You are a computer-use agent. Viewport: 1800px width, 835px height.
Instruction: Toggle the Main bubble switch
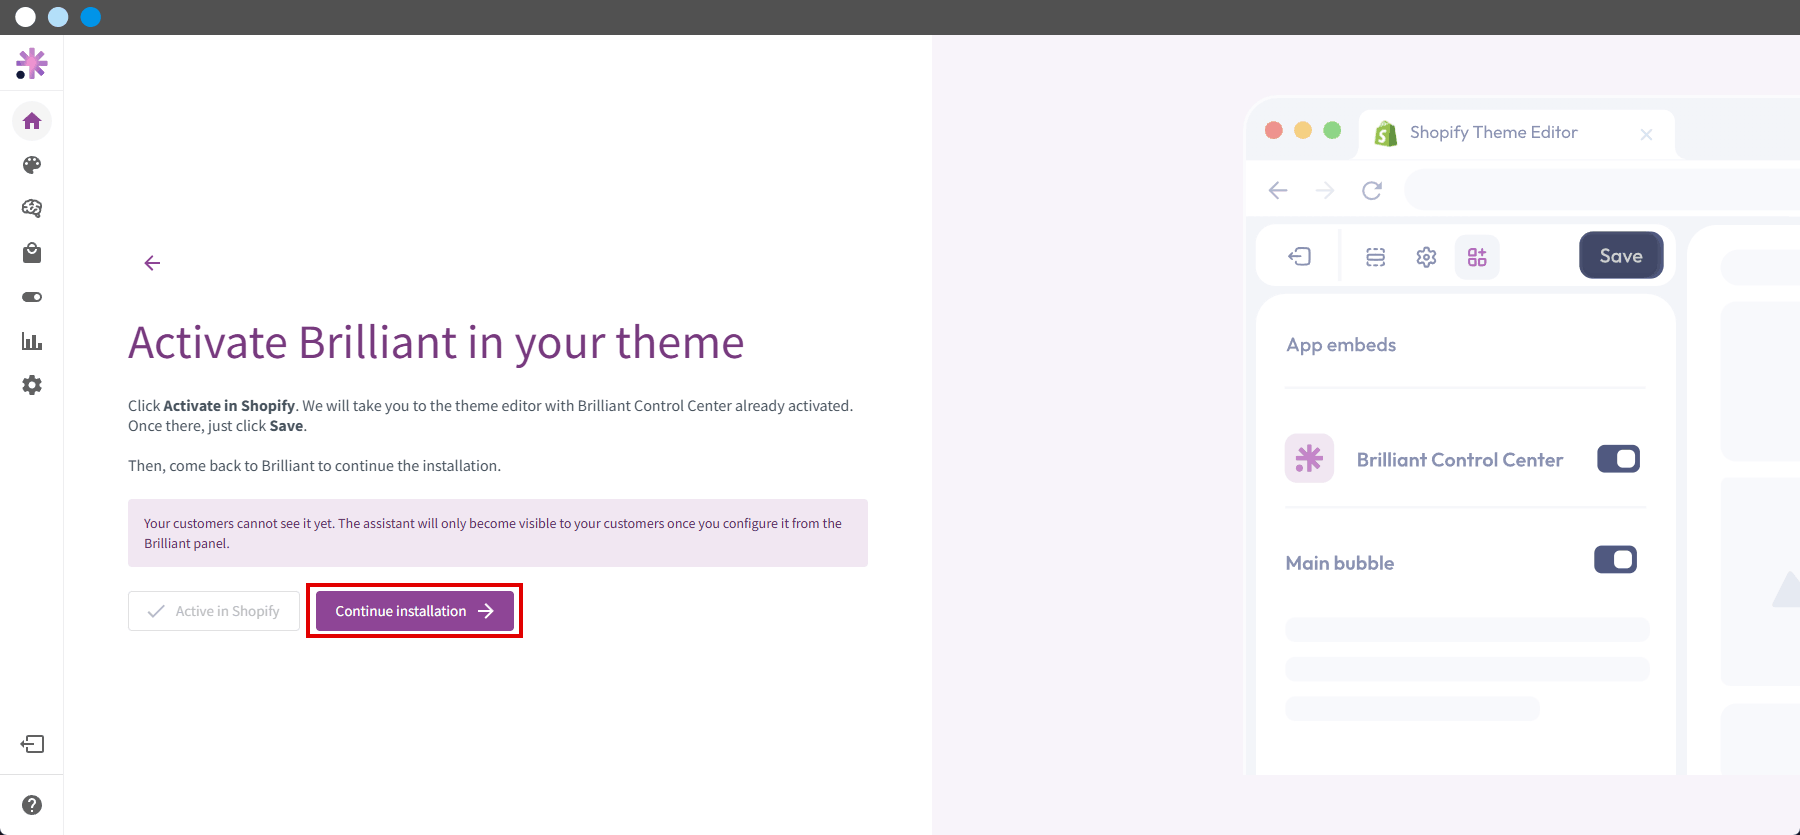1615,559
